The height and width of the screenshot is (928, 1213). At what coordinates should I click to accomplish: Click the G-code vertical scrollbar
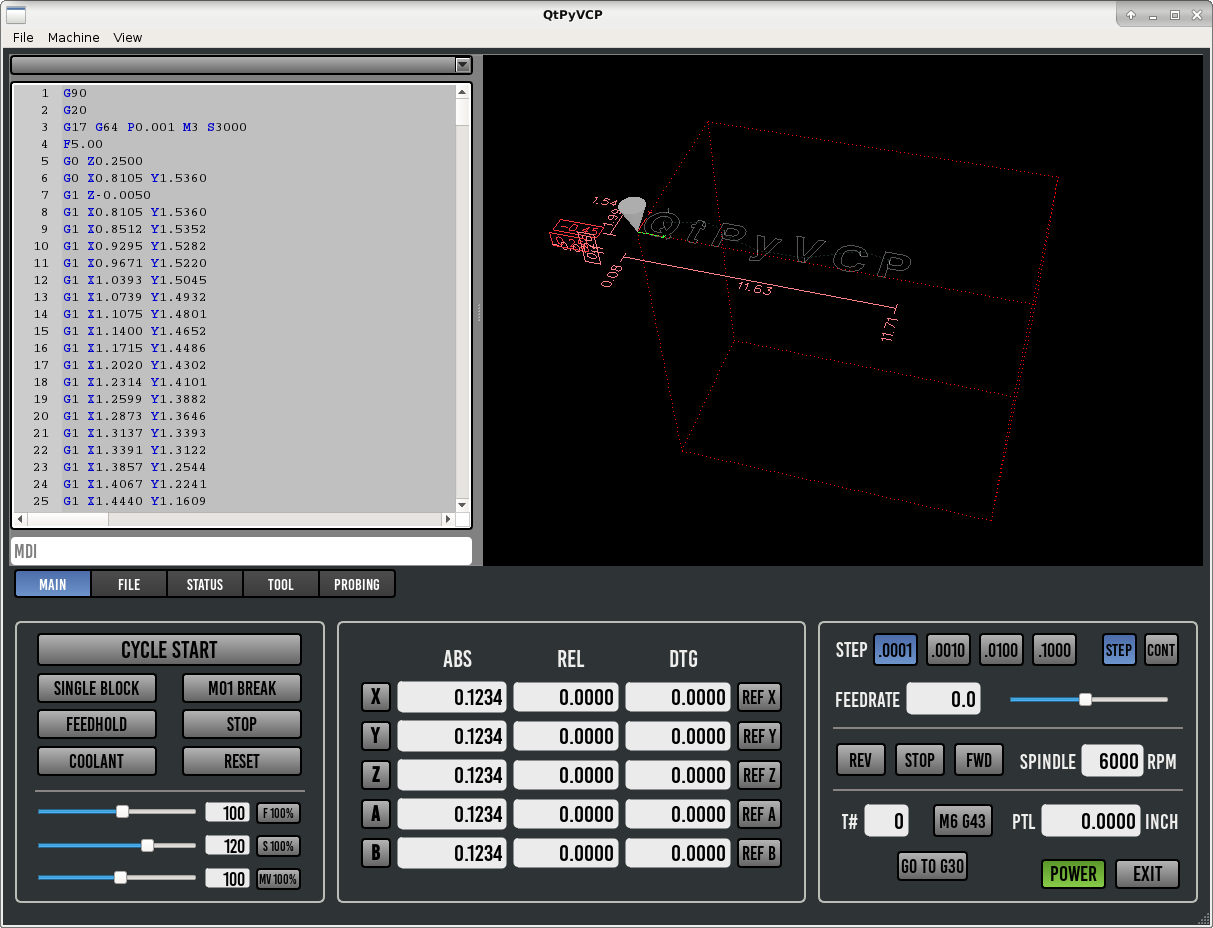462,298
